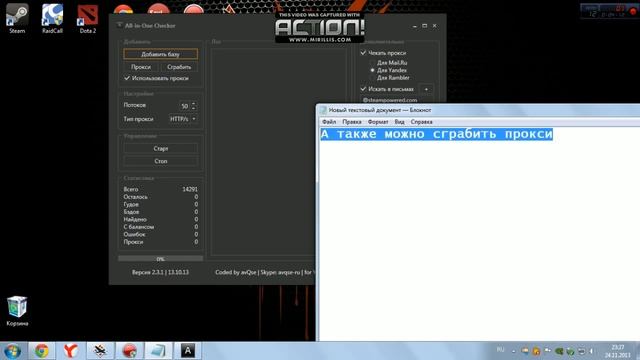
Task: Click the 0% progress bar in checker
Action: click(160, 259)
